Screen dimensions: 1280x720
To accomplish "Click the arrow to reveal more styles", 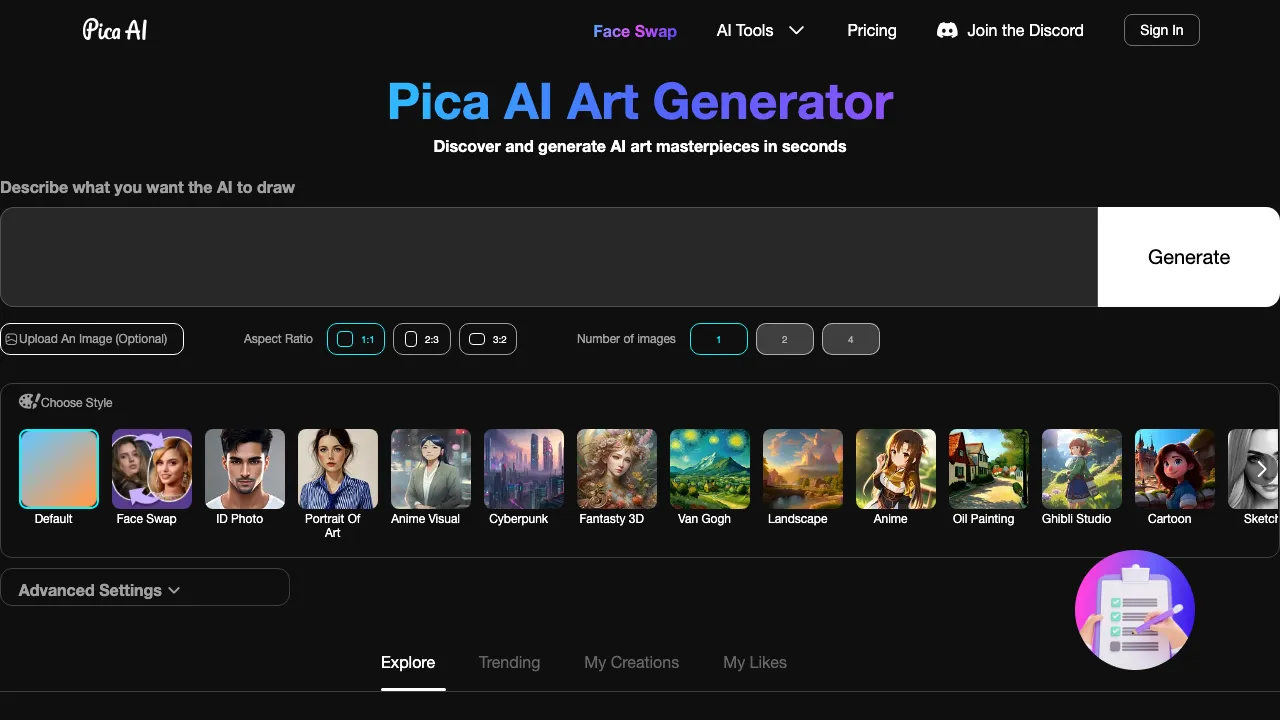I will pos(1261,469).
